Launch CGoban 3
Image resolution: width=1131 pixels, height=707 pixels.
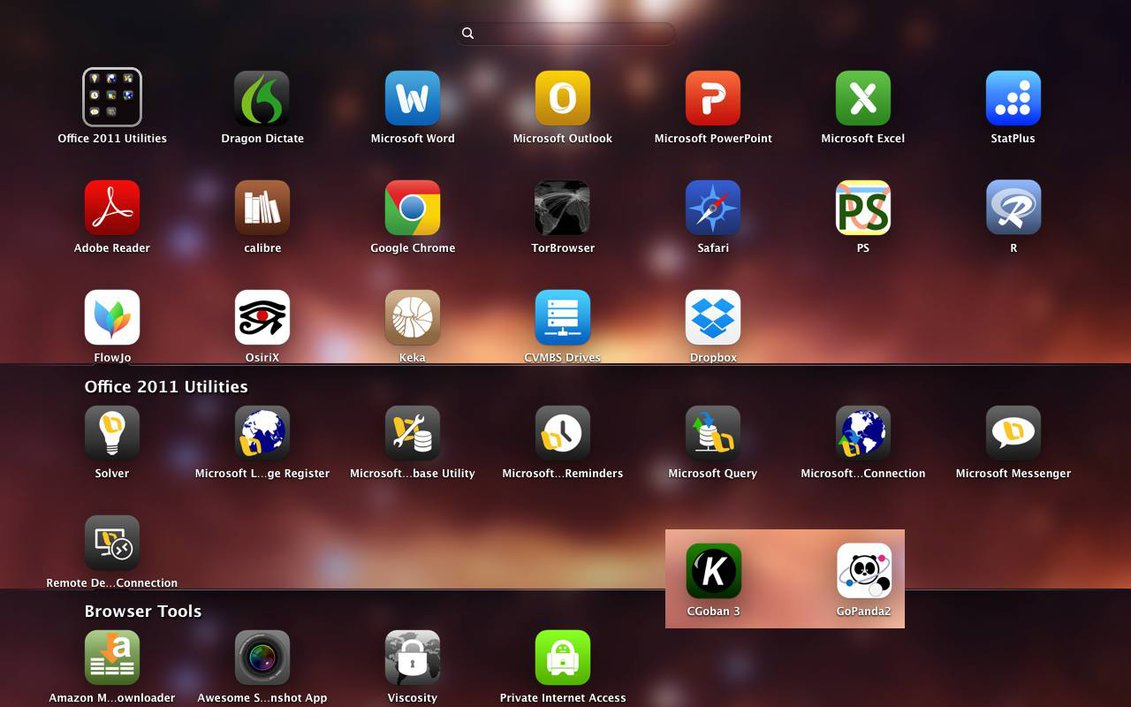(713, 571)
